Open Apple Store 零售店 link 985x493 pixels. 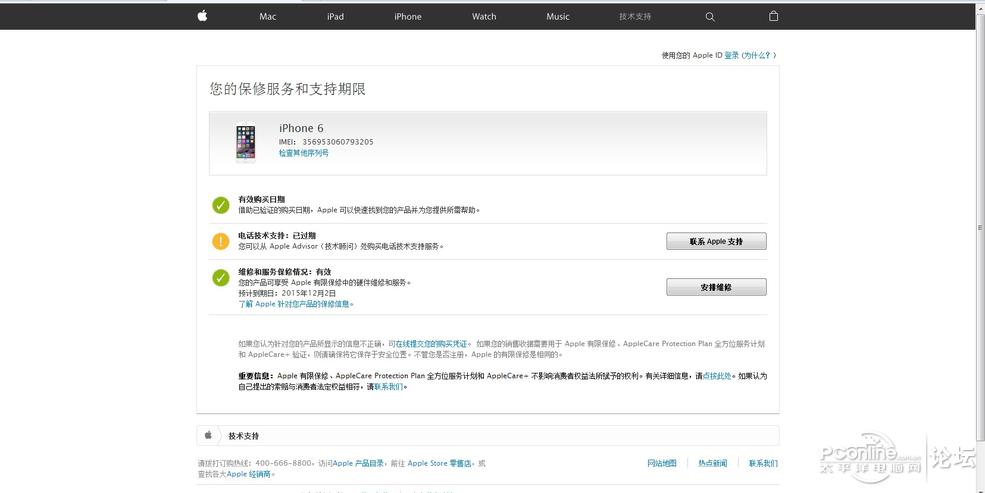pyautogui.click(x=439, y=463)
